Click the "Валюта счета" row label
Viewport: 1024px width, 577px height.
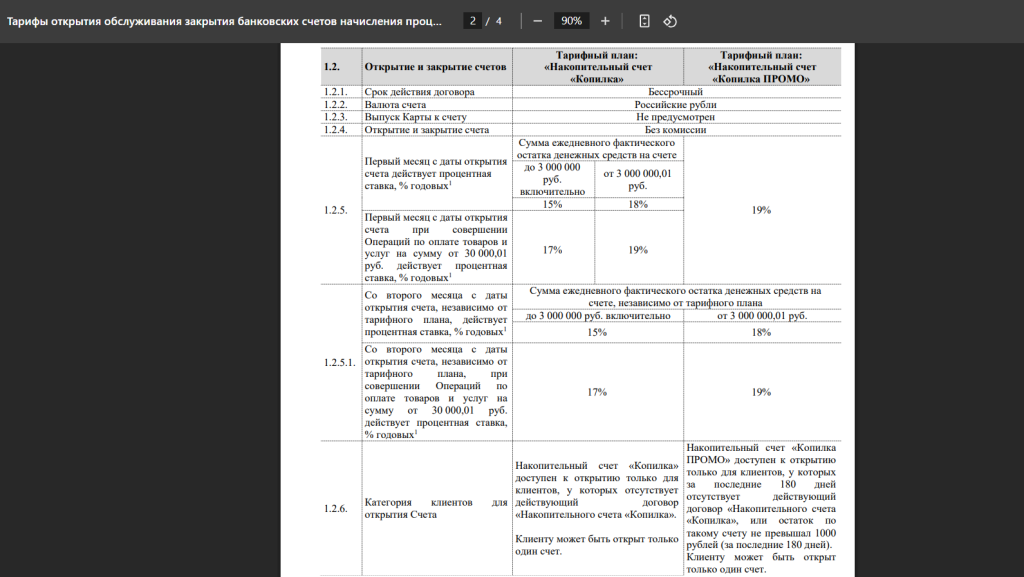click(397, 104)
